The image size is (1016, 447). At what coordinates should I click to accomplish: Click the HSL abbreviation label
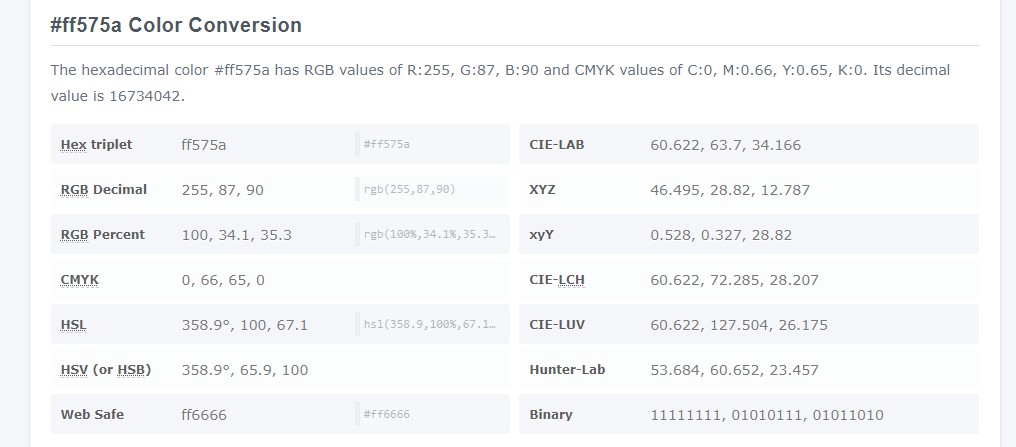click(x=73, y=325)
